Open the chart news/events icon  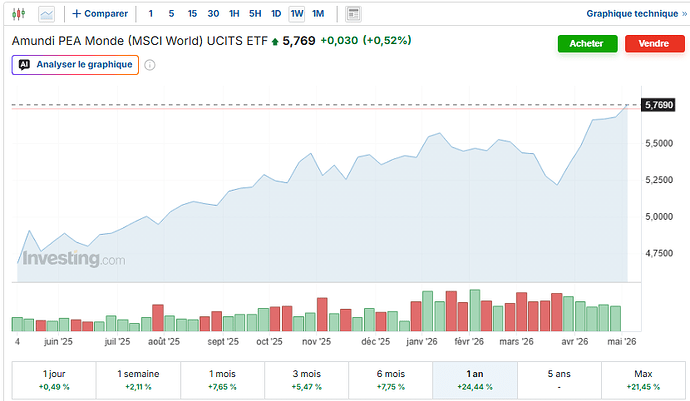pyautogui.click(x=353, y=14)
